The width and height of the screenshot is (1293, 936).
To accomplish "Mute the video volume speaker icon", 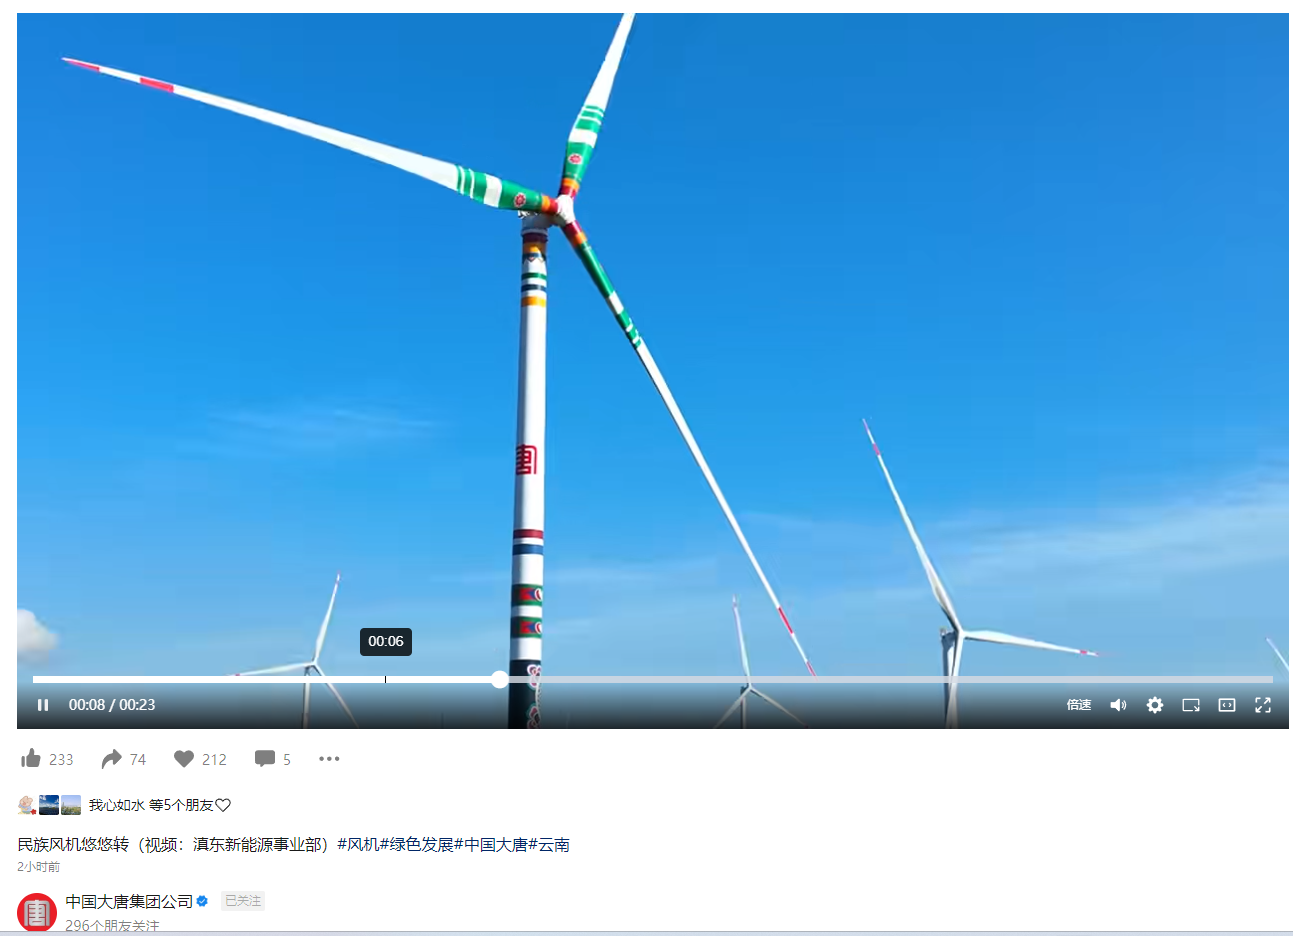I will point(1118,705).
